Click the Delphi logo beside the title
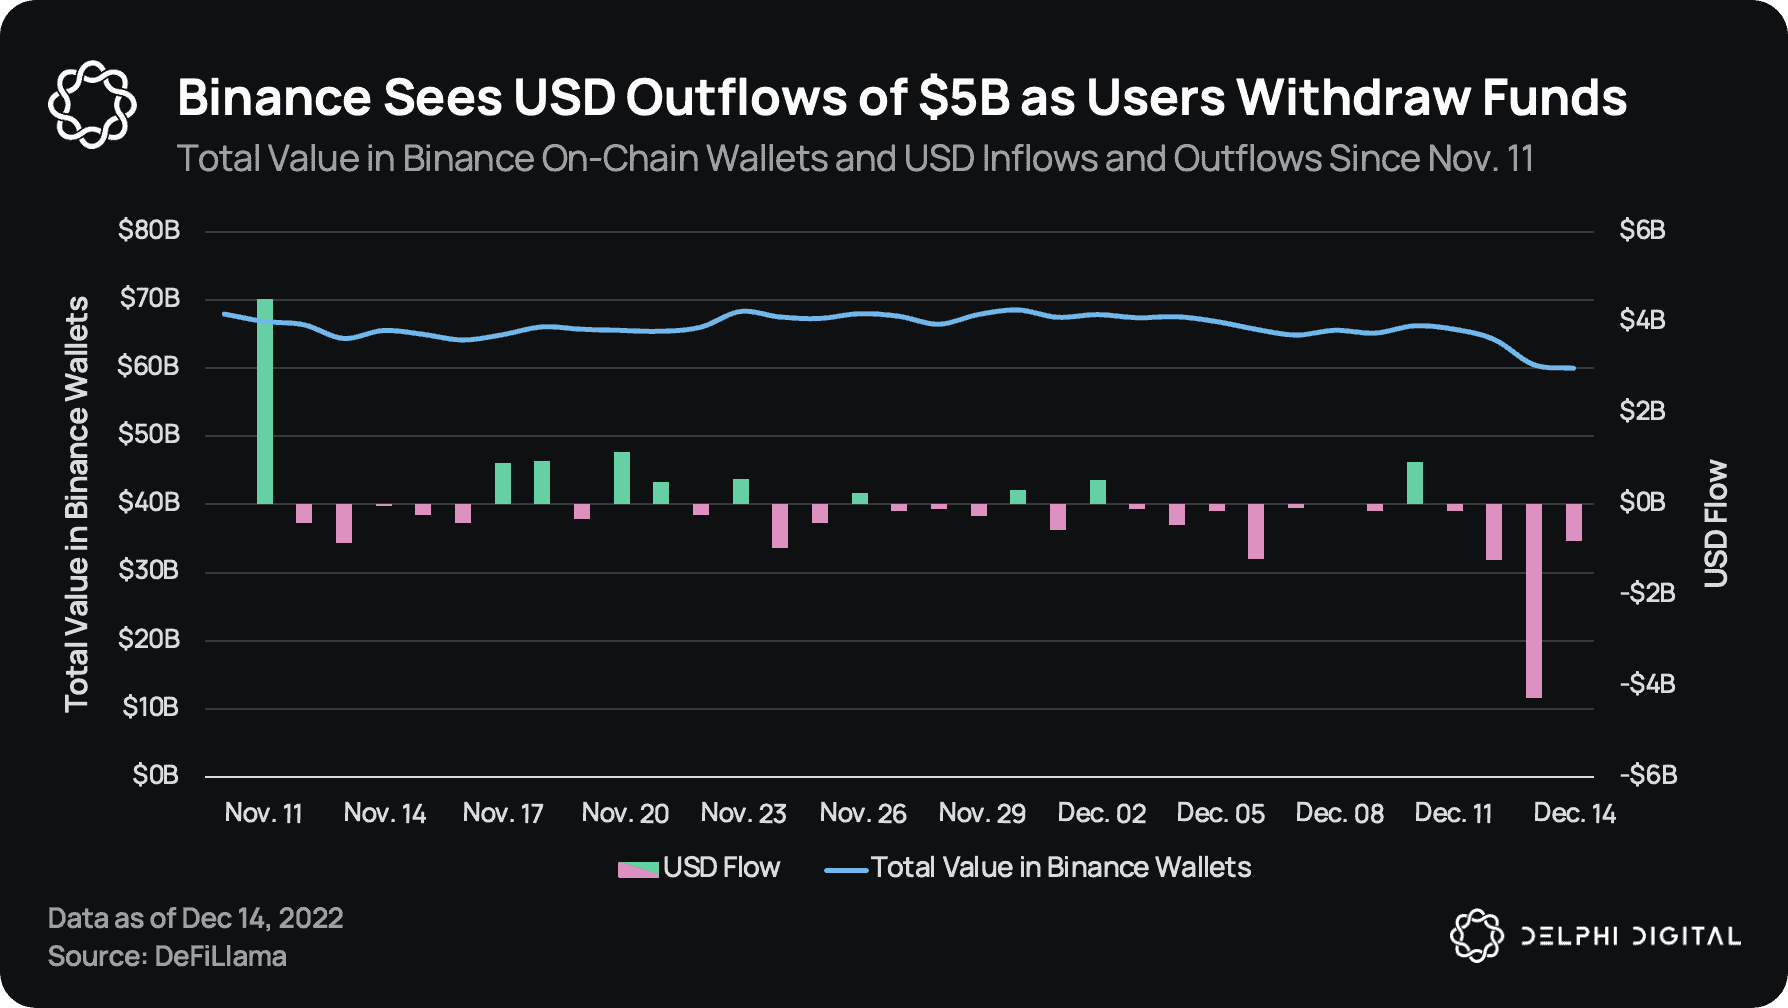The width and height of the screenshot is (1788, 1008). tap(92, 104)
